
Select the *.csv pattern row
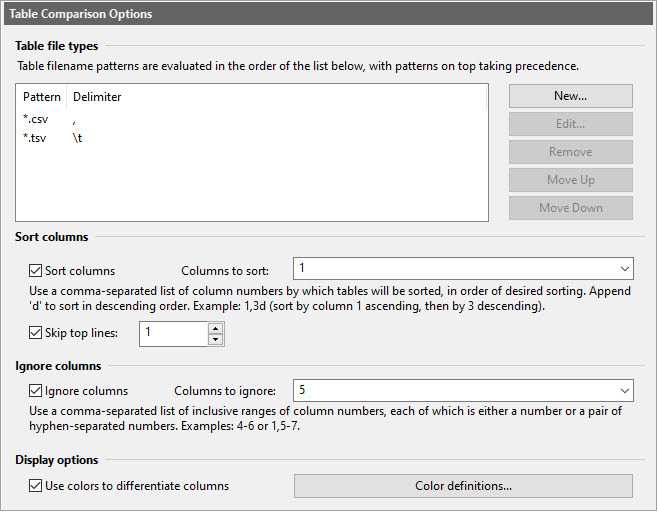point(35,119)
